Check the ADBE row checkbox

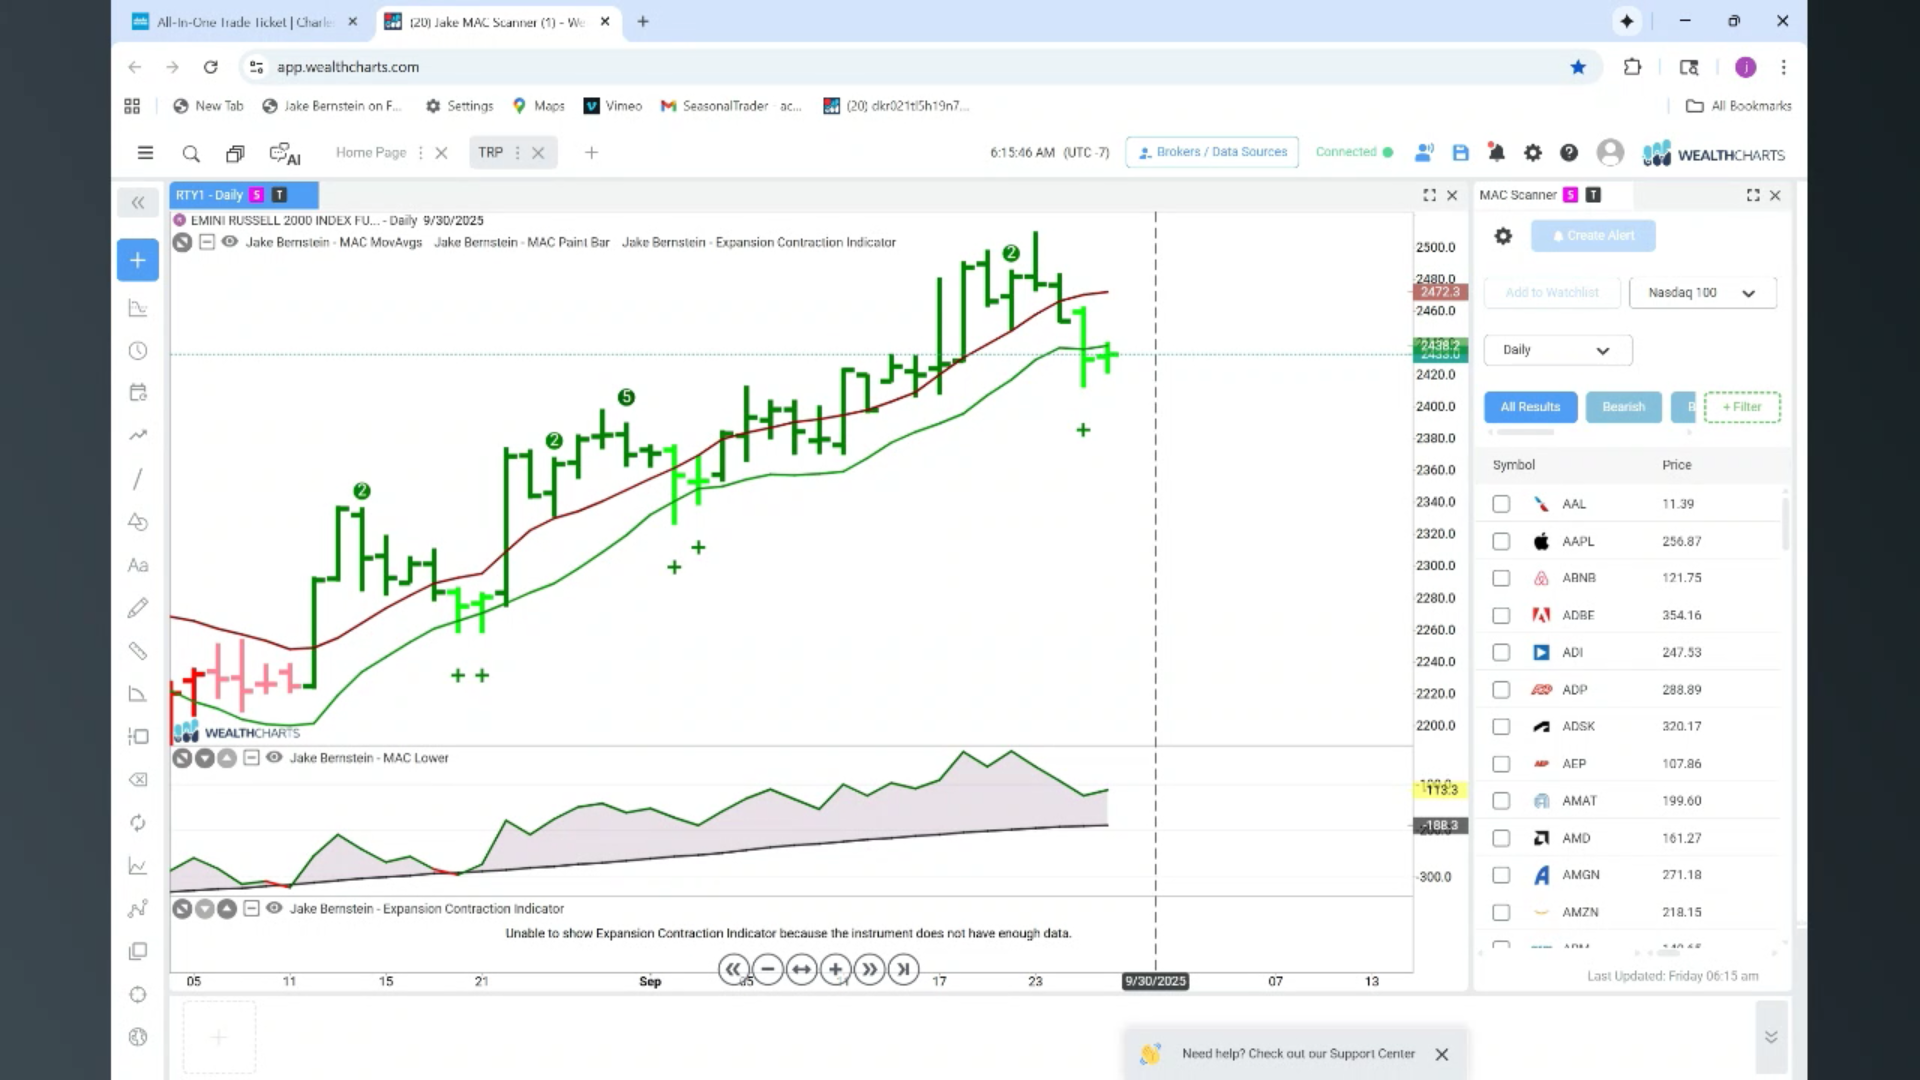(x=1501, y=616)
